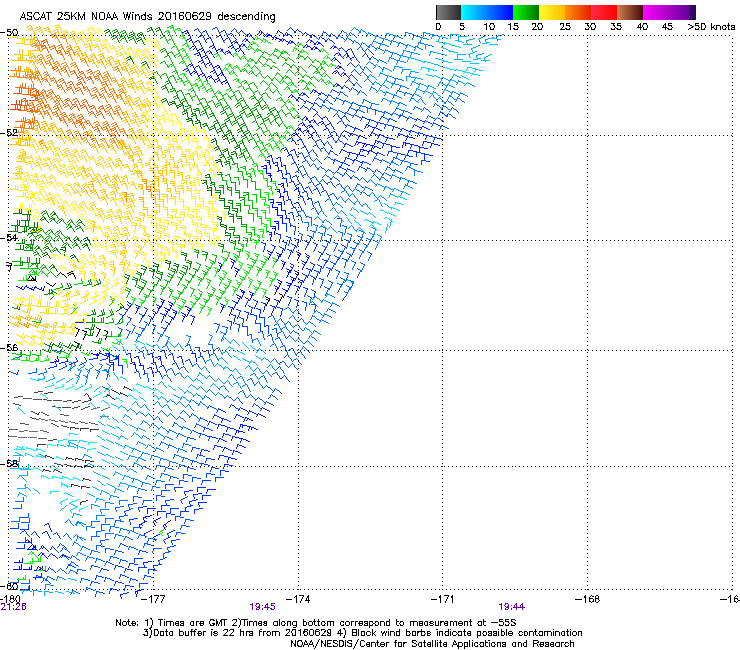Click the latitude label '-54'
The image size is (740, 650).
pyautogui.click(x=10, y=238)
